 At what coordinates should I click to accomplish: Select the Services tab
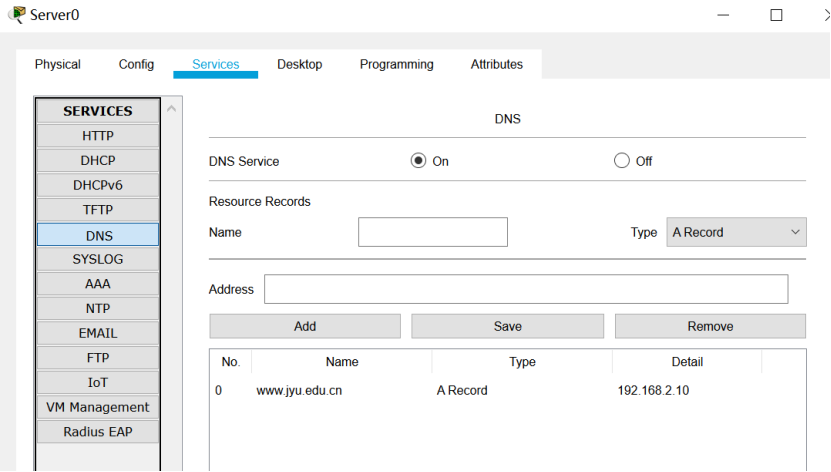pos(215,64)
